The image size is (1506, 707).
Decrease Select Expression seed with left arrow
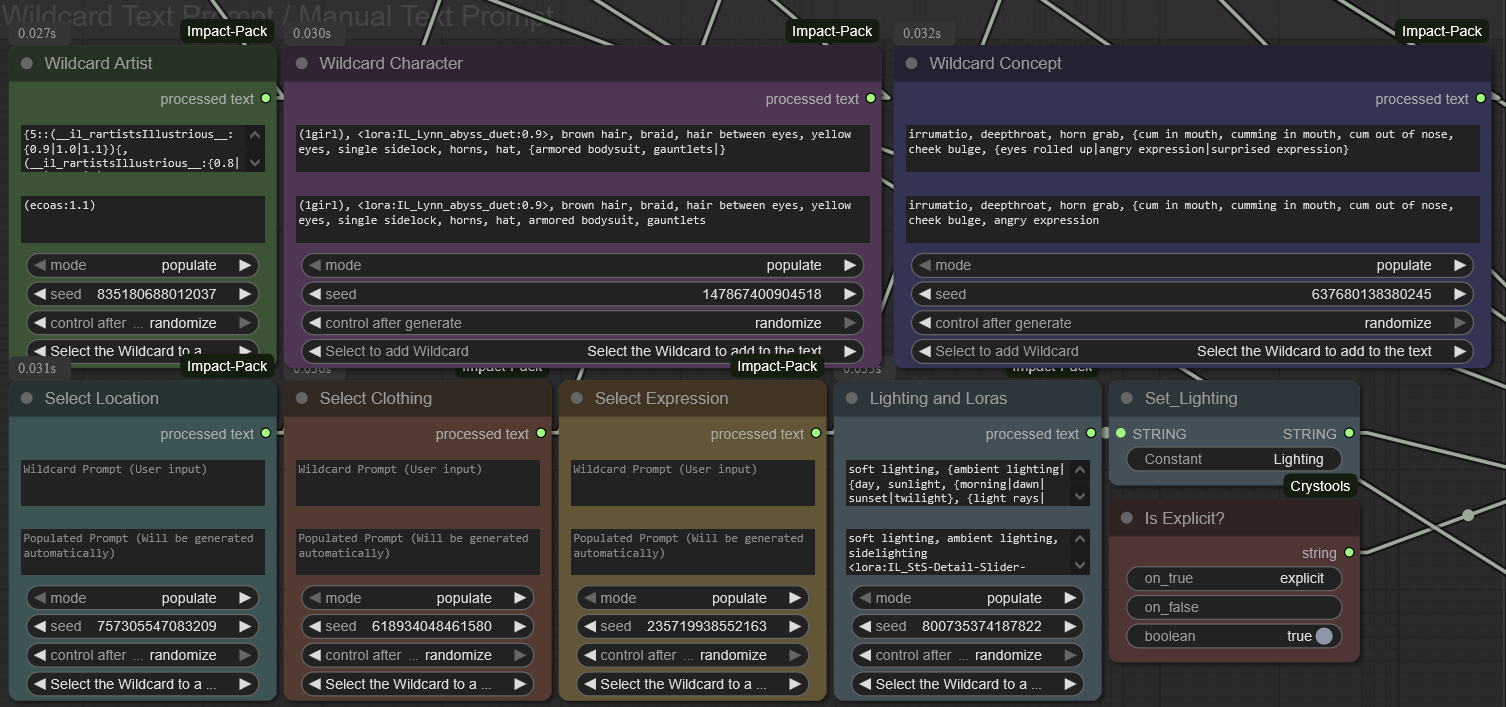[590, 626]
